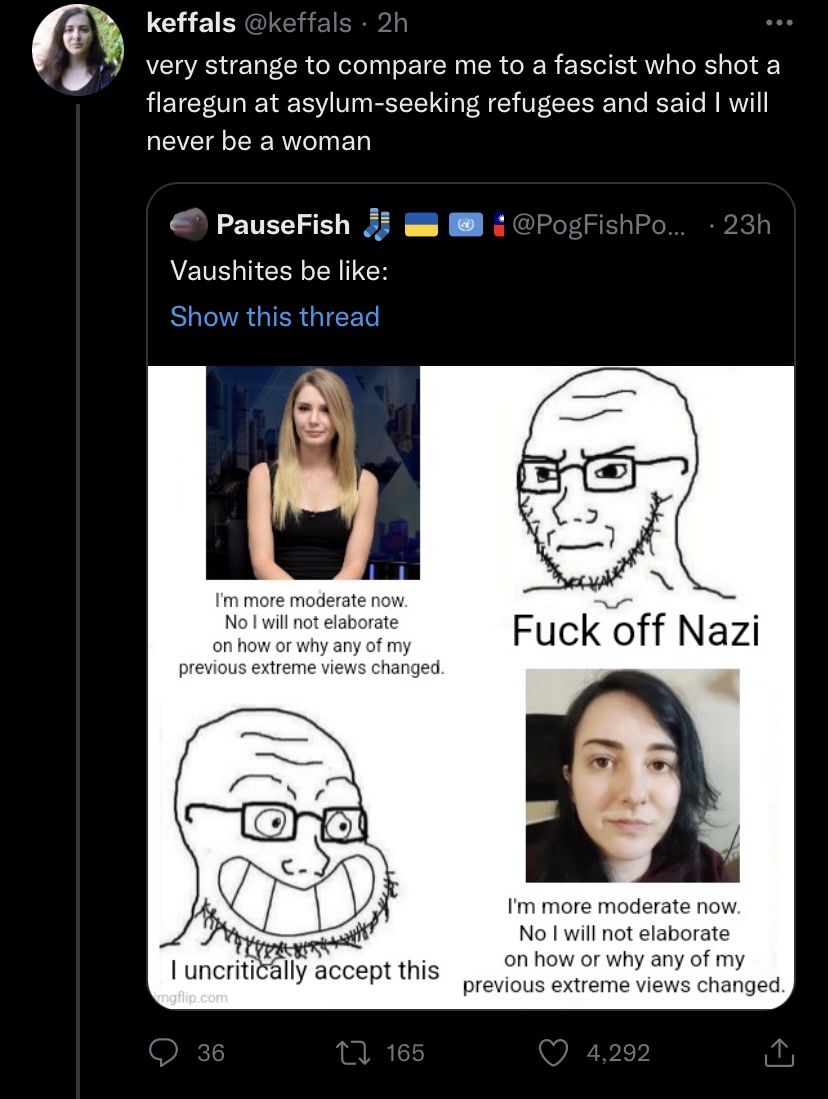Open the 23h quoted tweet timestamp

[x=747, y=224]
